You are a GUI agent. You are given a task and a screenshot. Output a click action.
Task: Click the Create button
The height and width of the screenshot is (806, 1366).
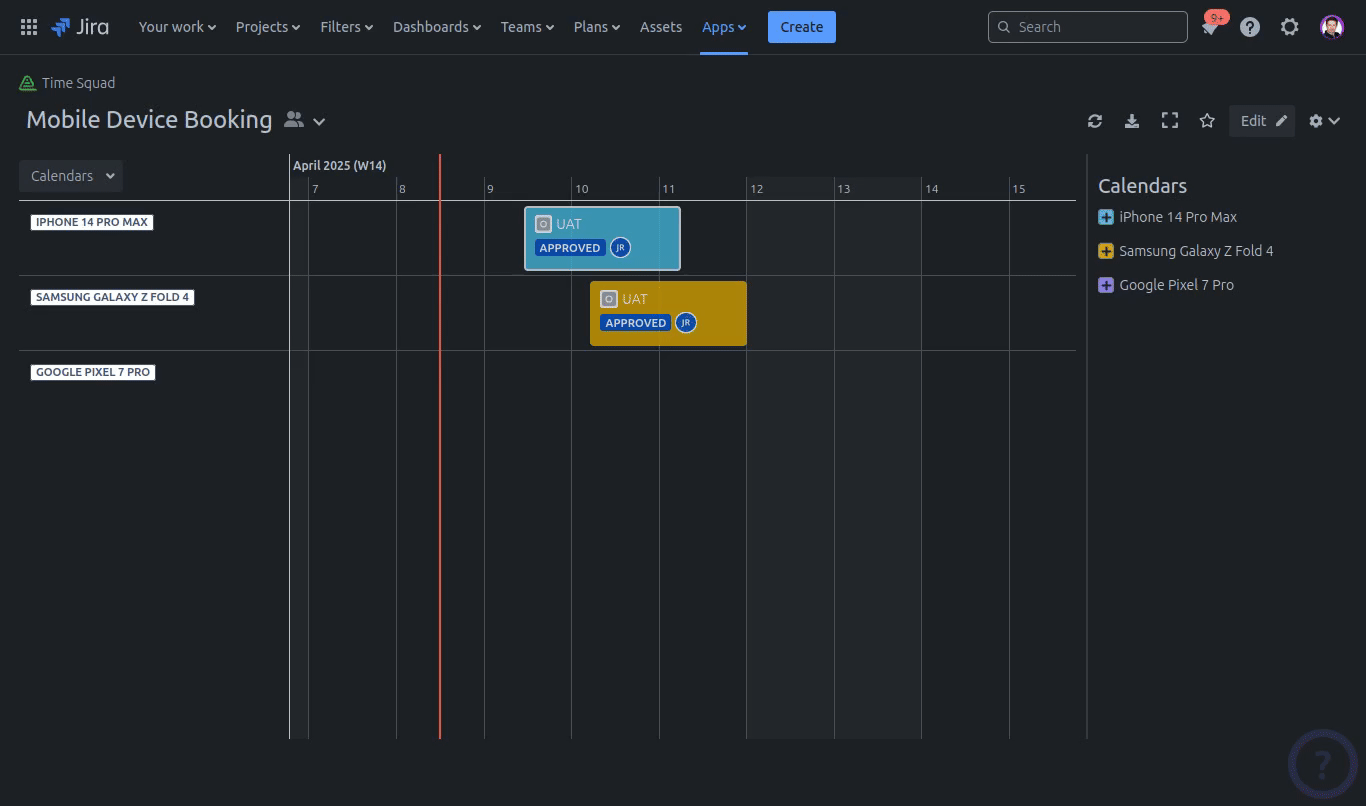click(801, 27)
